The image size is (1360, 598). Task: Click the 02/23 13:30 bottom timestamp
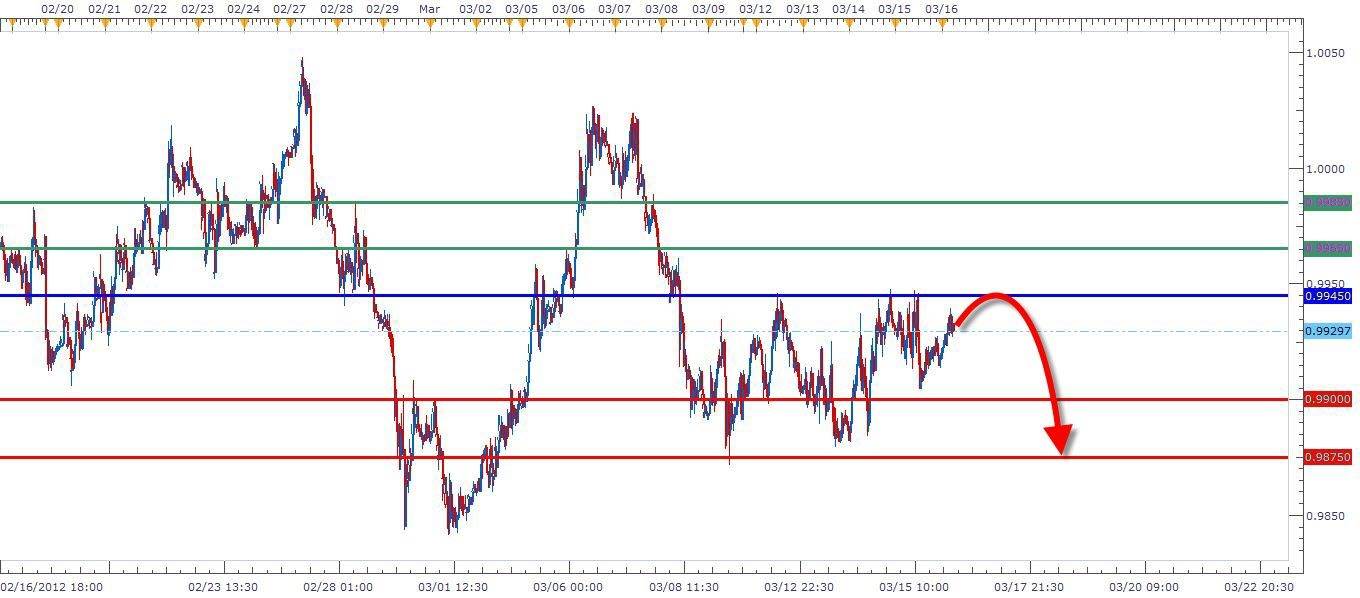coord(224,588)
